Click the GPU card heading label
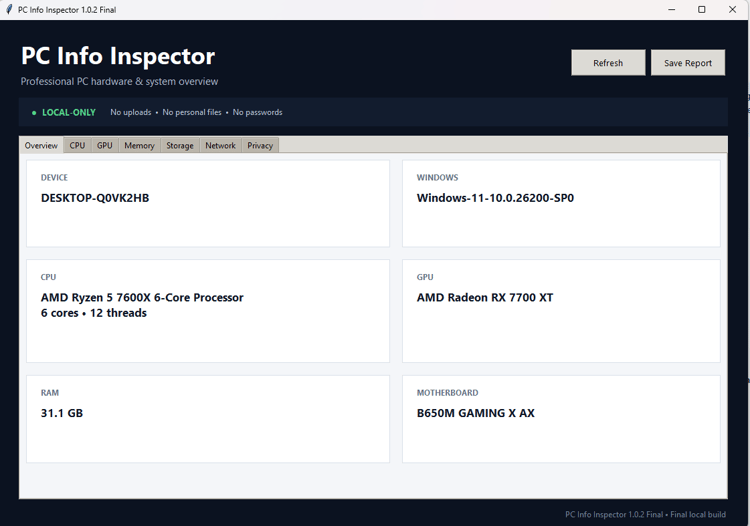Image resolution: width=750 pixels, height=526 pixels. pyautogui.click(x=425, y=277)
